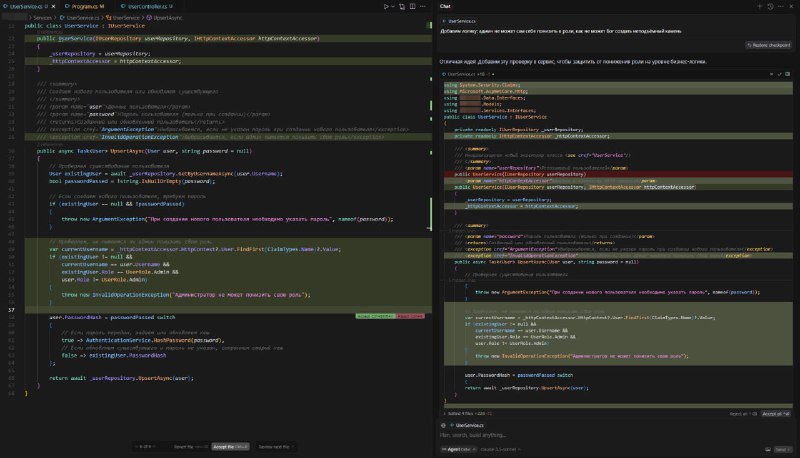Attach an image using the image icon
This screenshot has width=800, height=458.
click(x=768, y=449)
